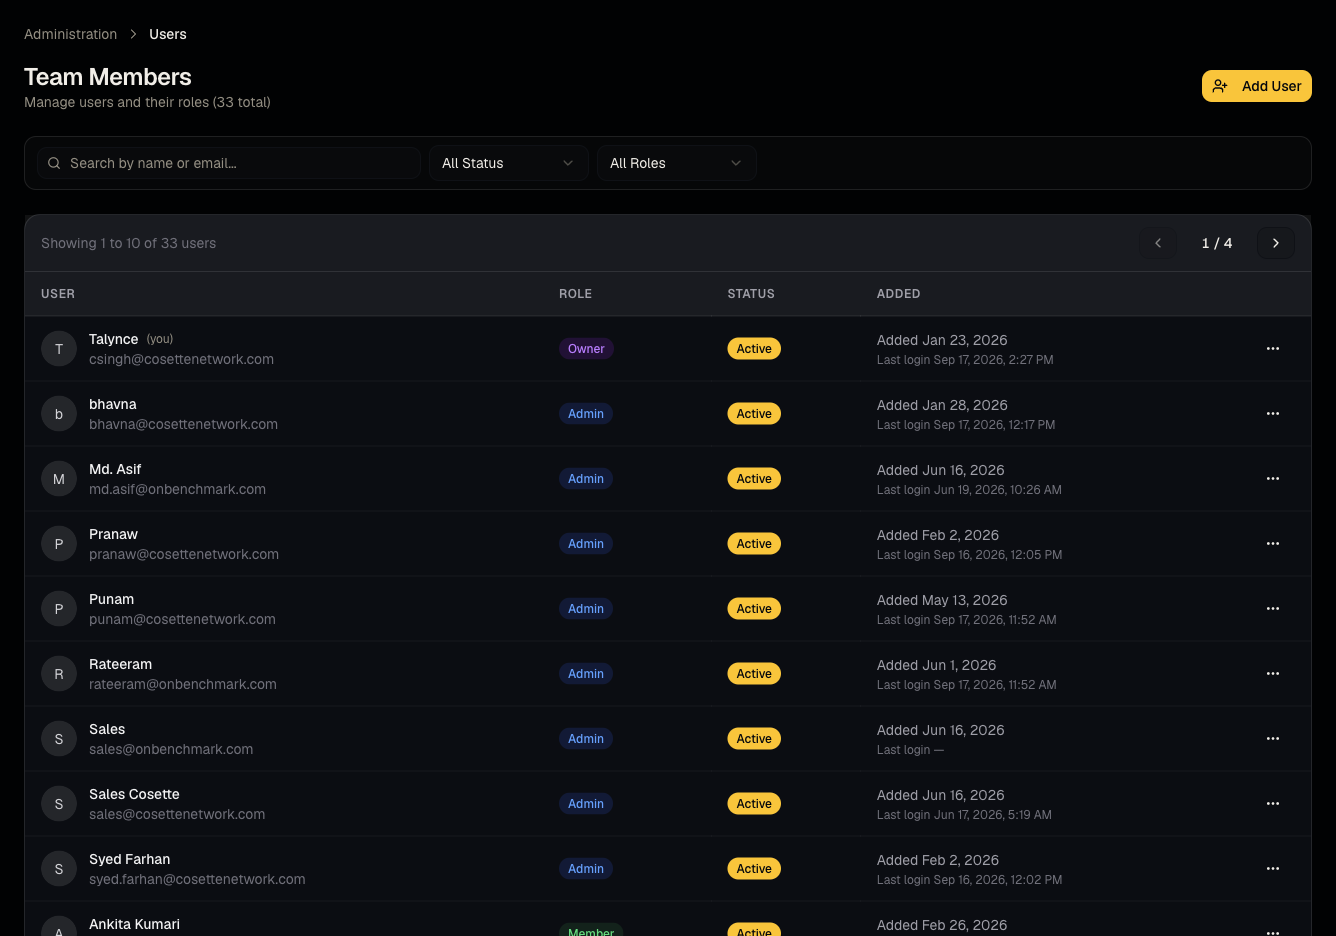Open row actions menu for Sales Cosette
This screenshot has height=936, width=1336.
point(1273,804)
